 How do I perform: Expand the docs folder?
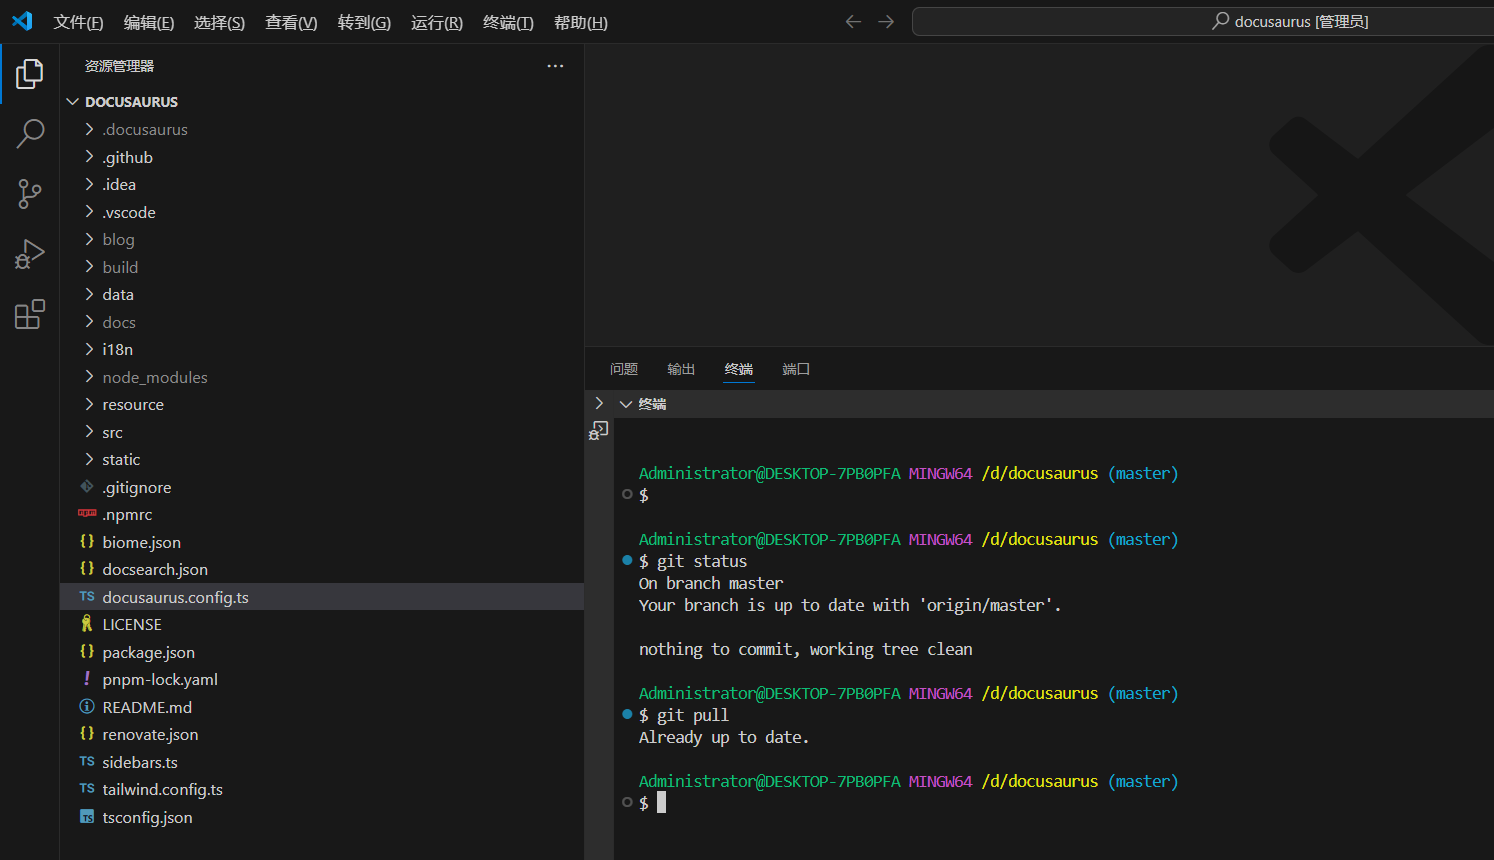click(89, 322)
